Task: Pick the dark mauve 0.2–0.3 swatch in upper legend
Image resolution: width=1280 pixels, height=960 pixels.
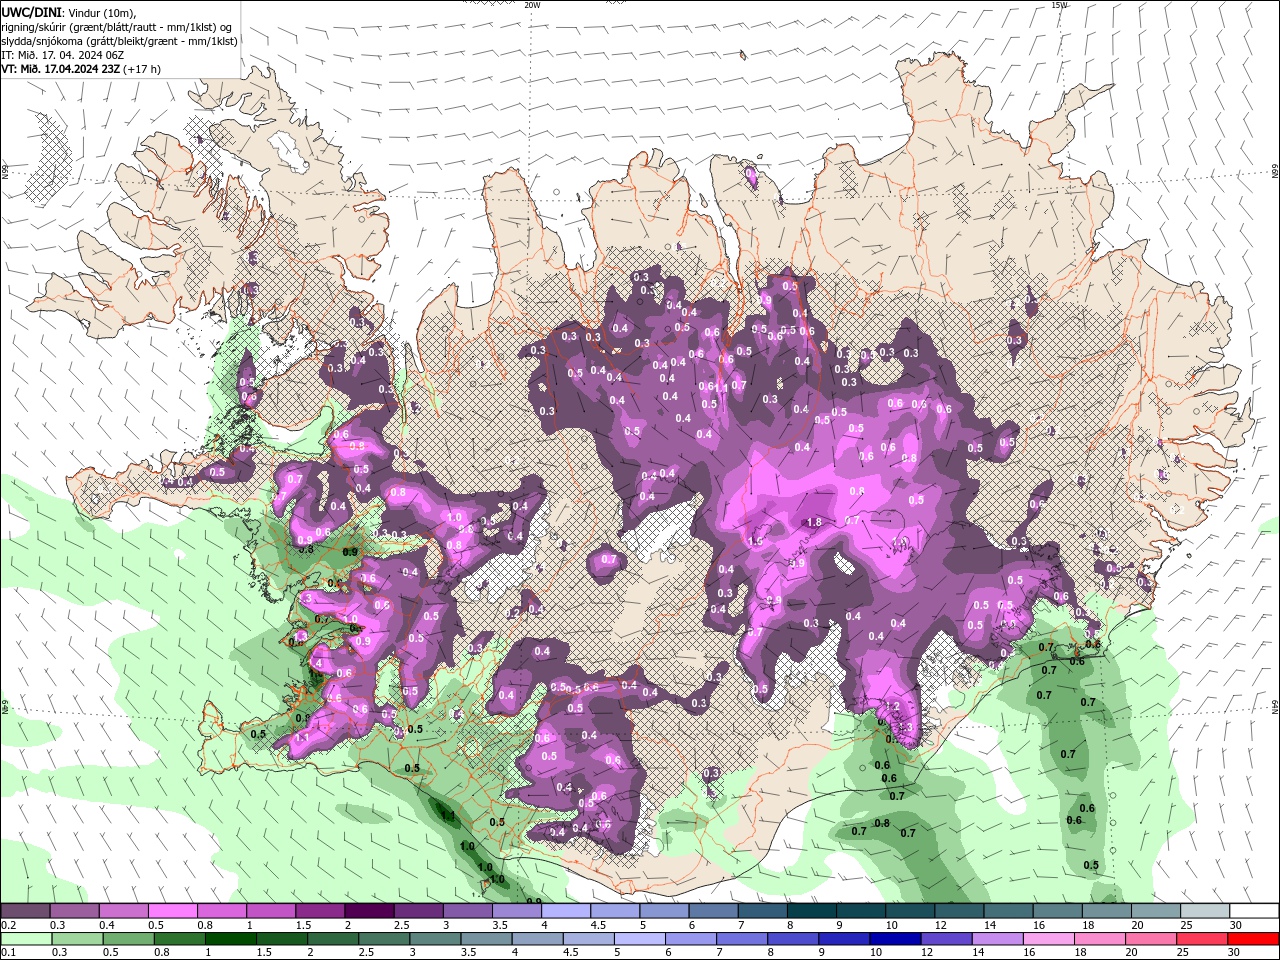Action: (26, 911)
